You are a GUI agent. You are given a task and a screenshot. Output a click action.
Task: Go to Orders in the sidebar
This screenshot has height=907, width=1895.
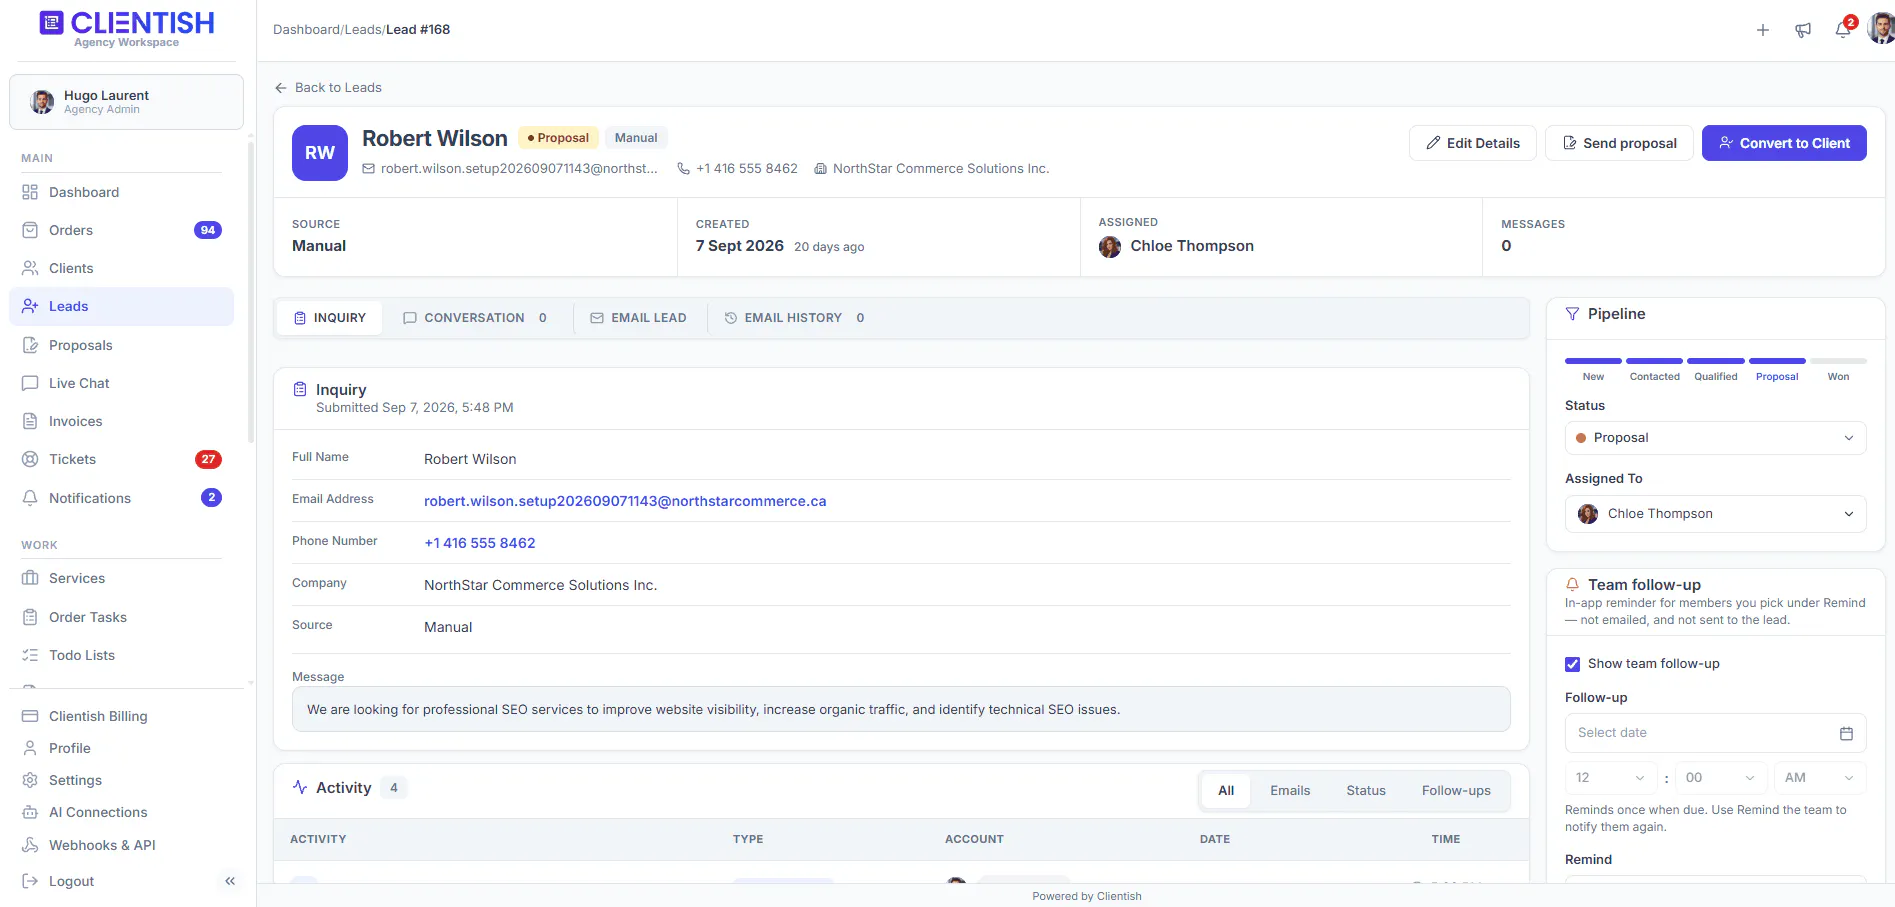121,230
